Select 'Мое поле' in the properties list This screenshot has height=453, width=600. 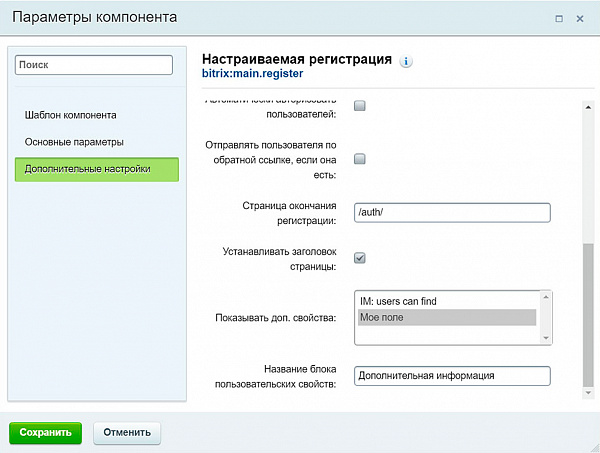(x=446, y=317)
